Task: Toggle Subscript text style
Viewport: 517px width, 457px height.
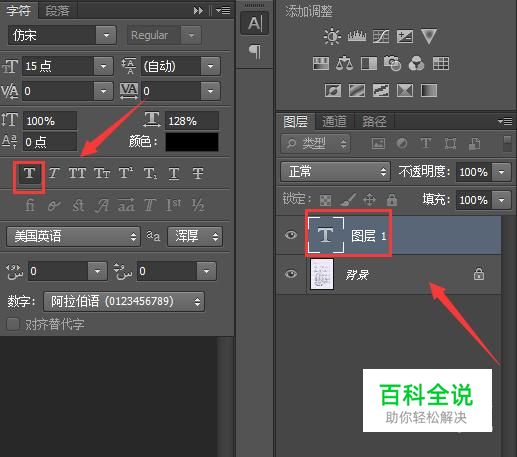Action: [x=150, y=173]
